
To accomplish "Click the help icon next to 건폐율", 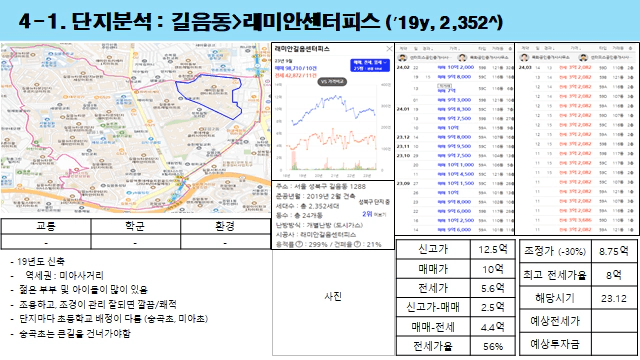I will click(357, 244).
